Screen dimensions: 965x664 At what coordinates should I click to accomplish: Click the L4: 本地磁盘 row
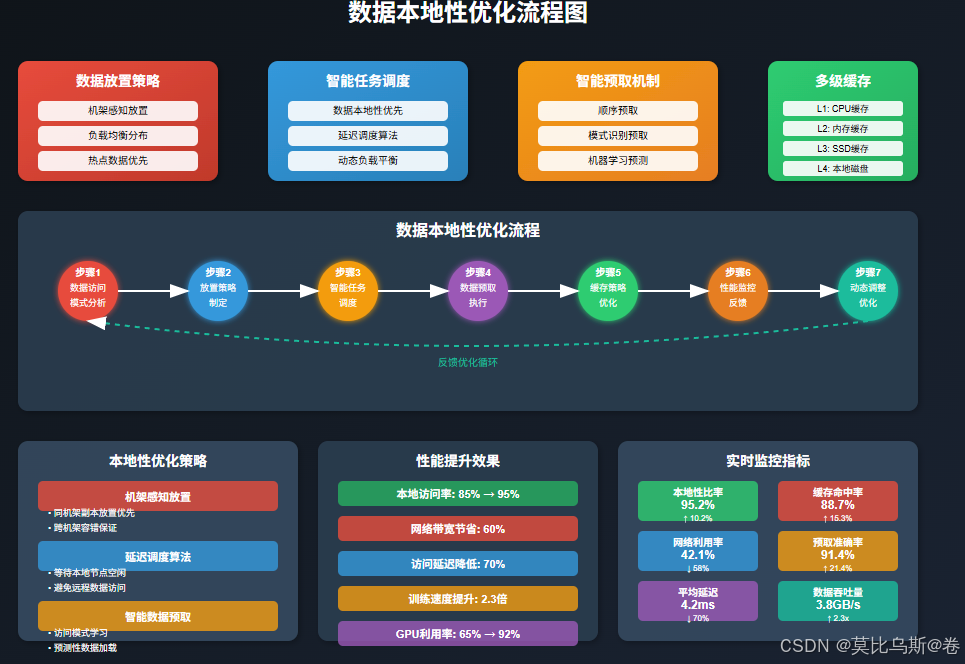tap(843, 168)
